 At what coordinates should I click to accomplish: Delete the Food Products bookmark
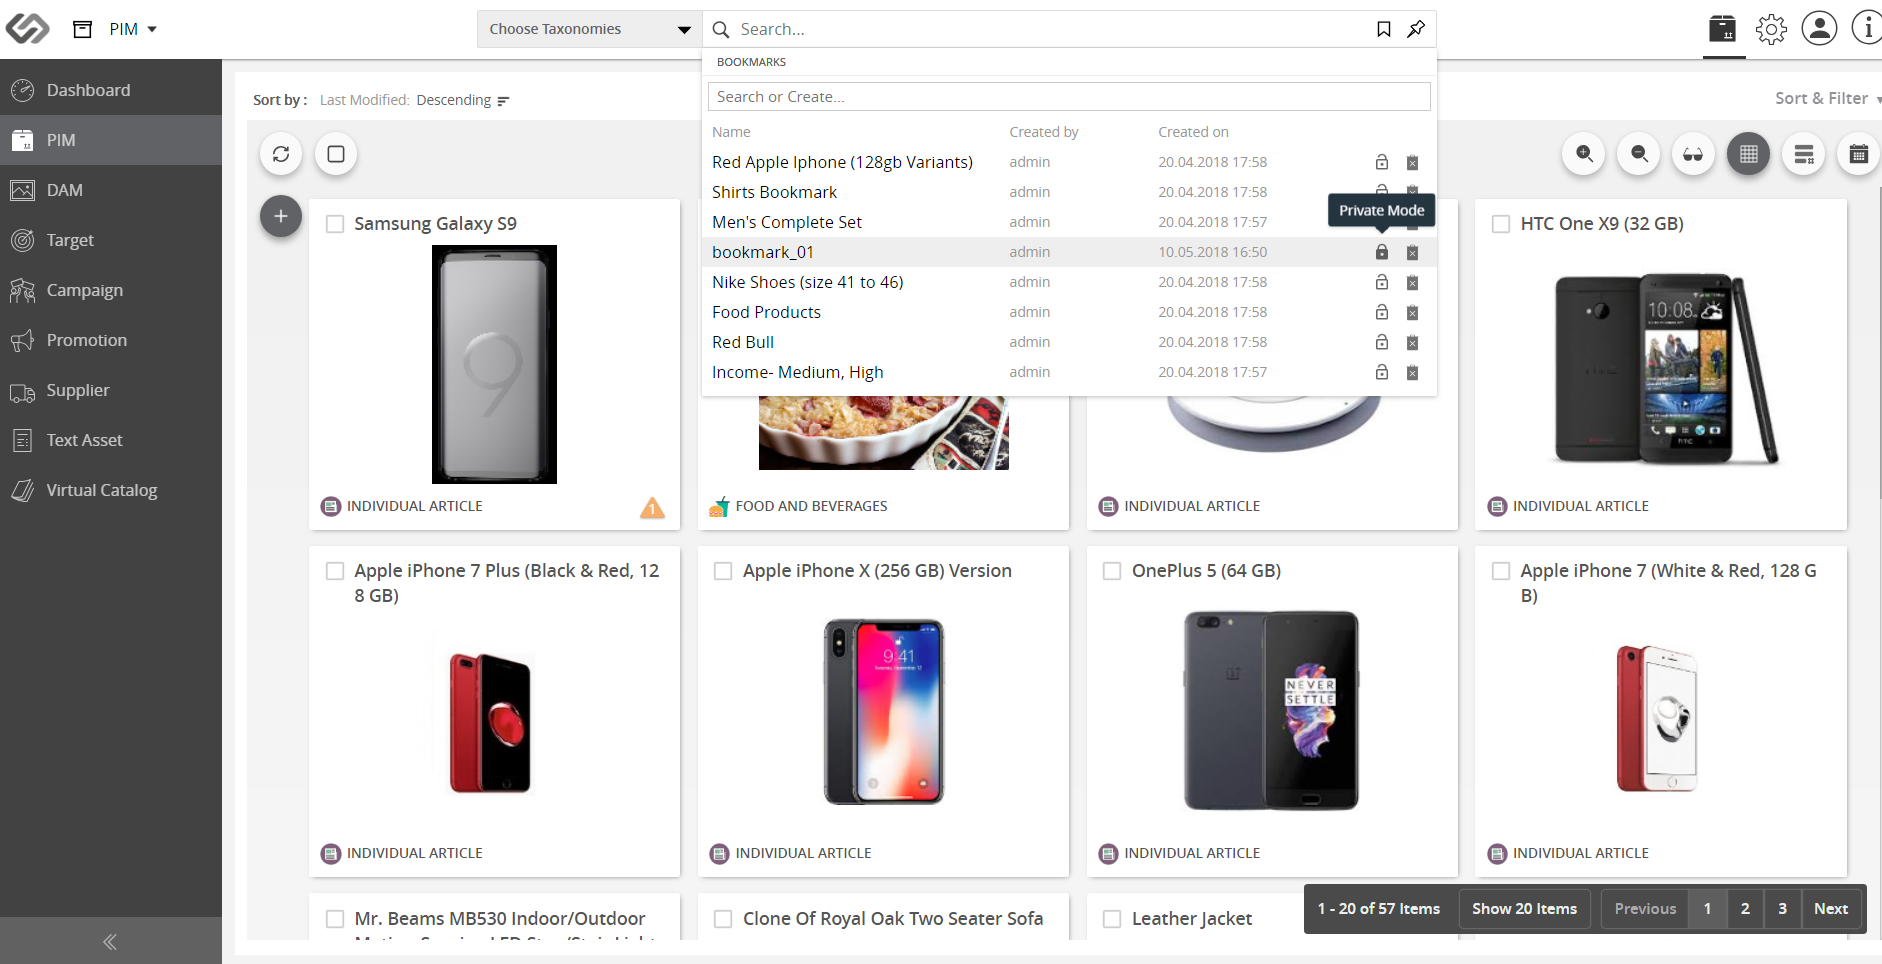coord(1412,313)
